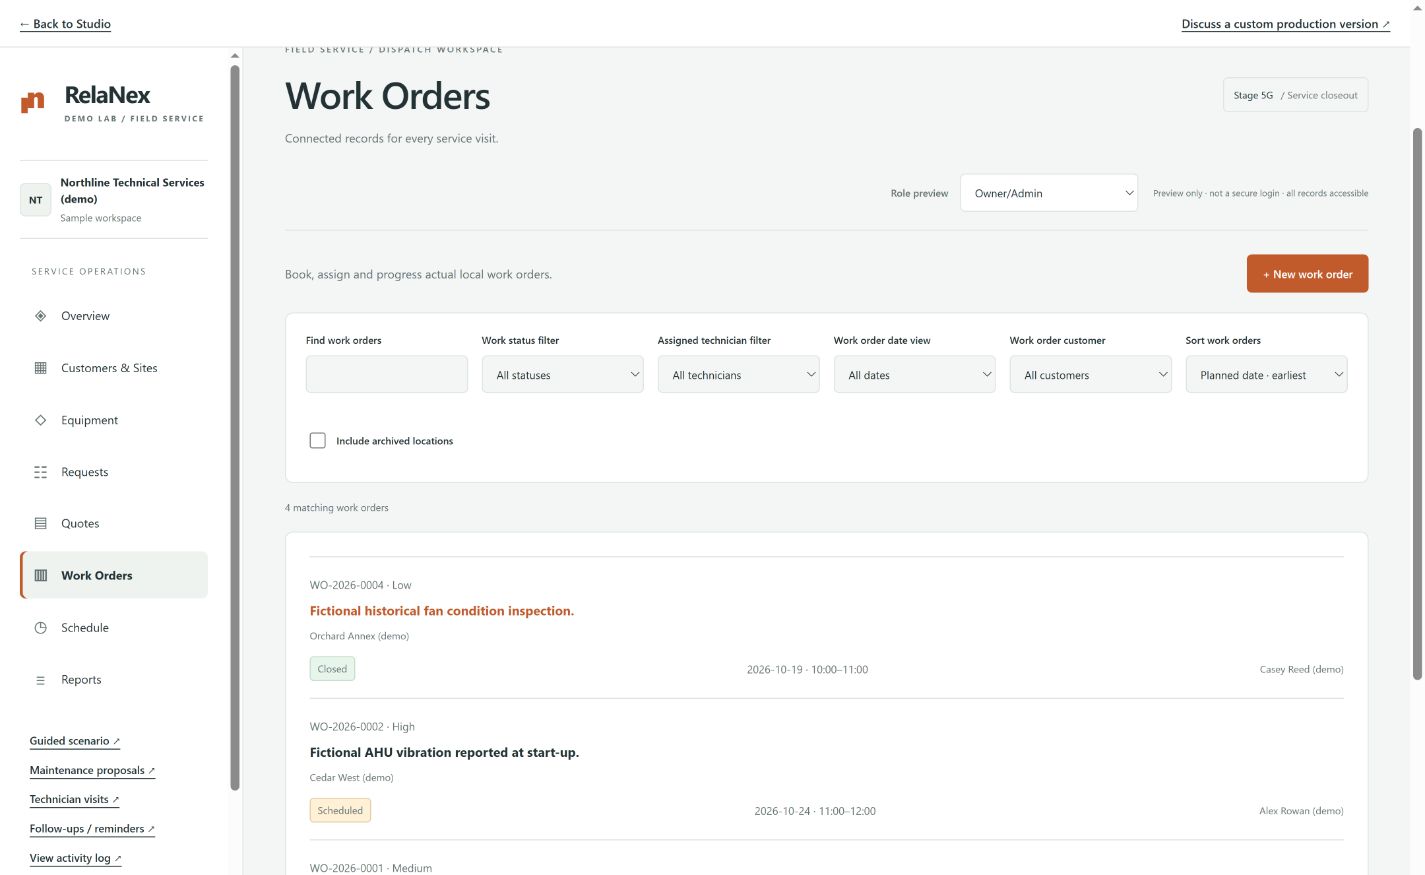Click the NT workspace avatar badge
This screenshot has width=1425, height=875.
coord(36,200)
